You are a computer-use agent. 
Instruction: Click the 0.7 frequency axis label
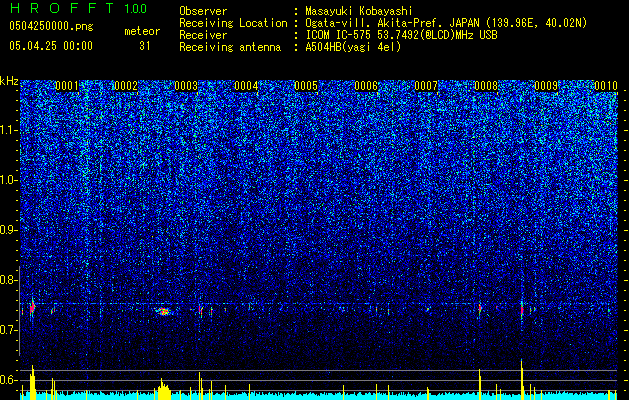pyautogui.click(x=8, y=330)
